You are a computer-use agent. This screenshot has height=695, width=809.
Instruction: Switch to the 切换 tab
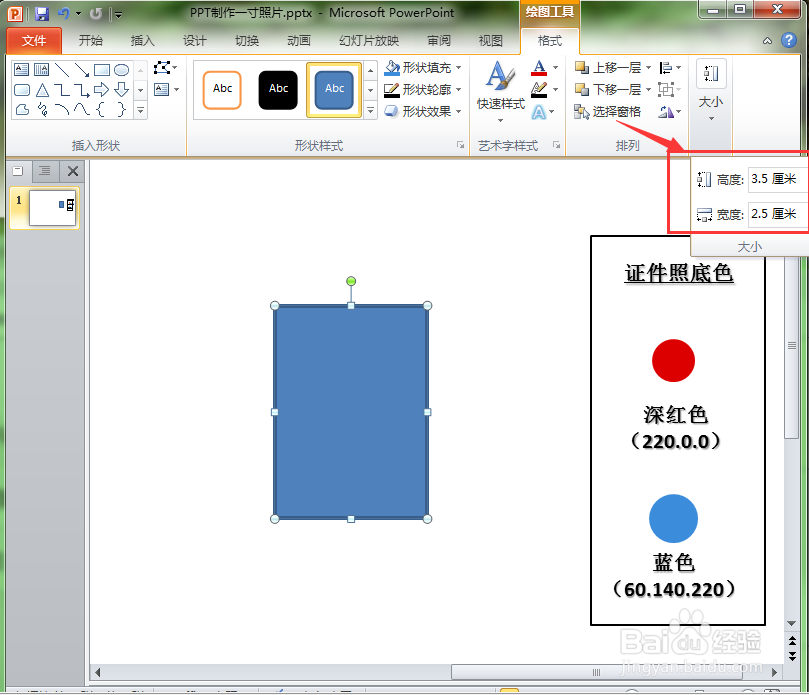pyautogui.click(x=247, y=41)
